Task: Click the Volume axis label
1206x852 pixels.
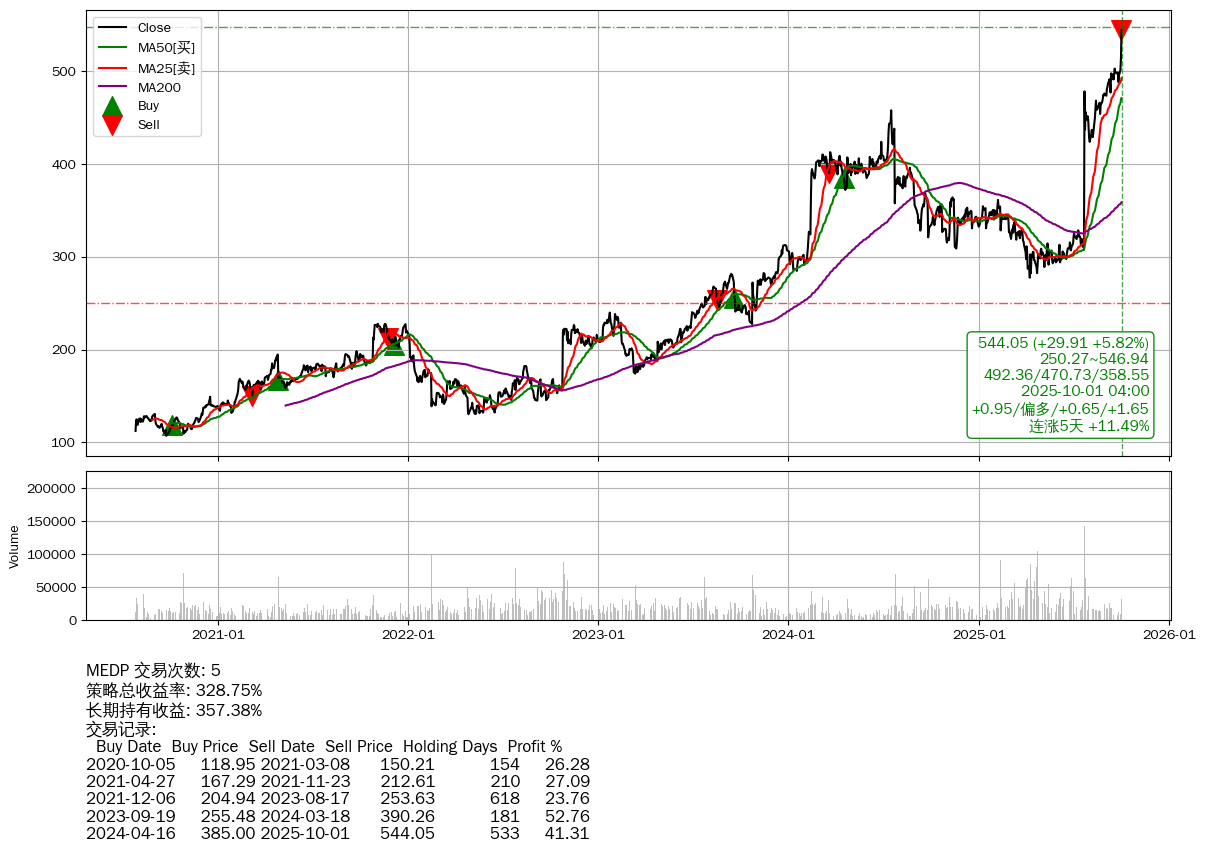Action: [x=14, y=547]
